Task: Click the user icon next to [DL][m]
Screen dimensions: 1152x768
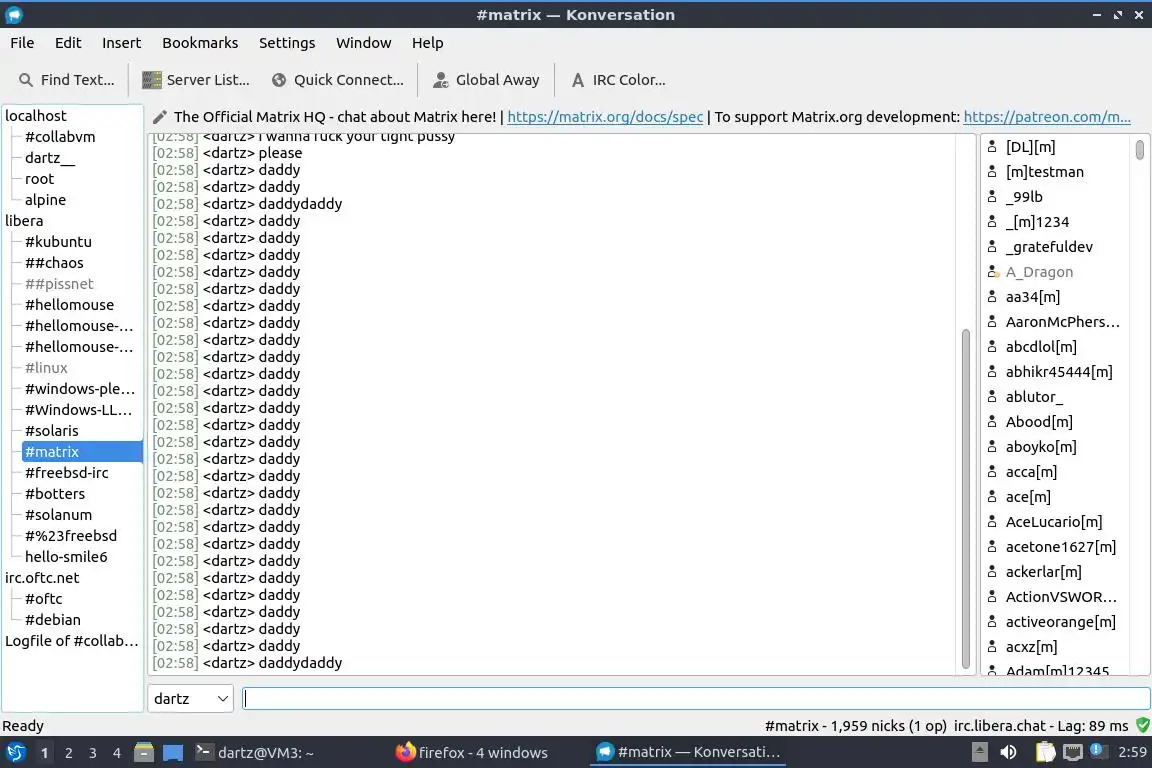Action: 993,147
